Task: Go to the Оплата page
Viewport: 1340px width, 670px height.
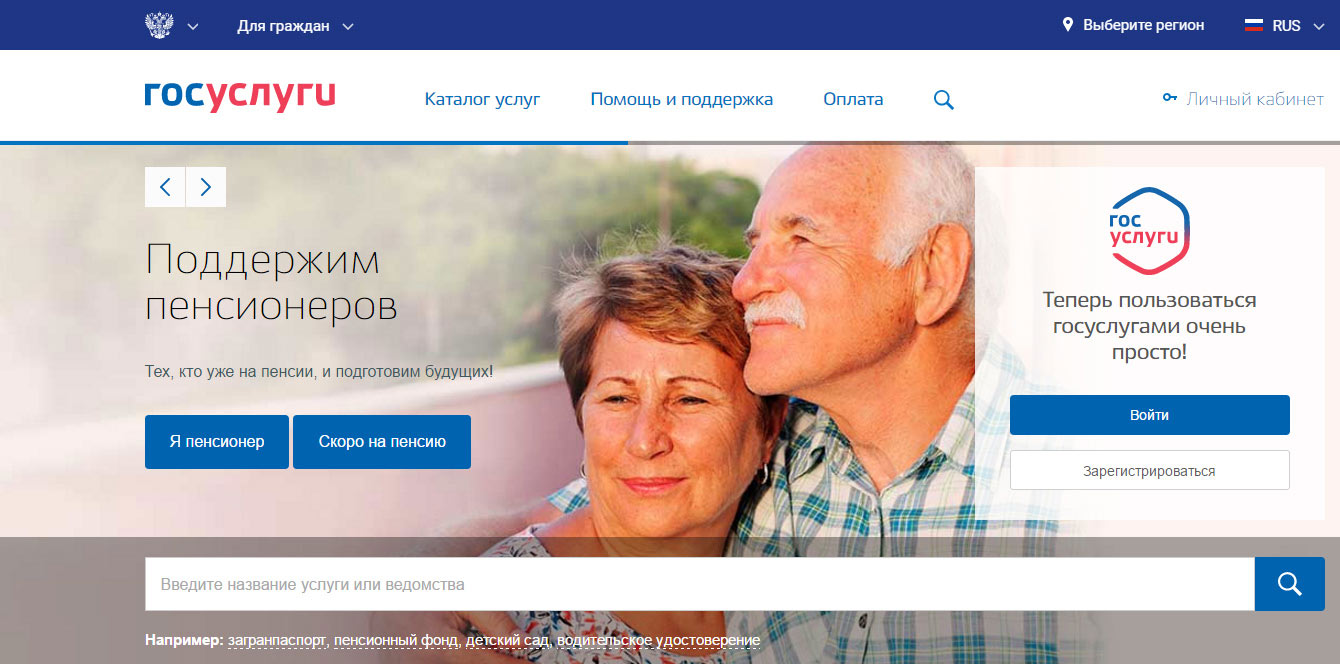Action: pyautogui.click(x=853, y=99)
